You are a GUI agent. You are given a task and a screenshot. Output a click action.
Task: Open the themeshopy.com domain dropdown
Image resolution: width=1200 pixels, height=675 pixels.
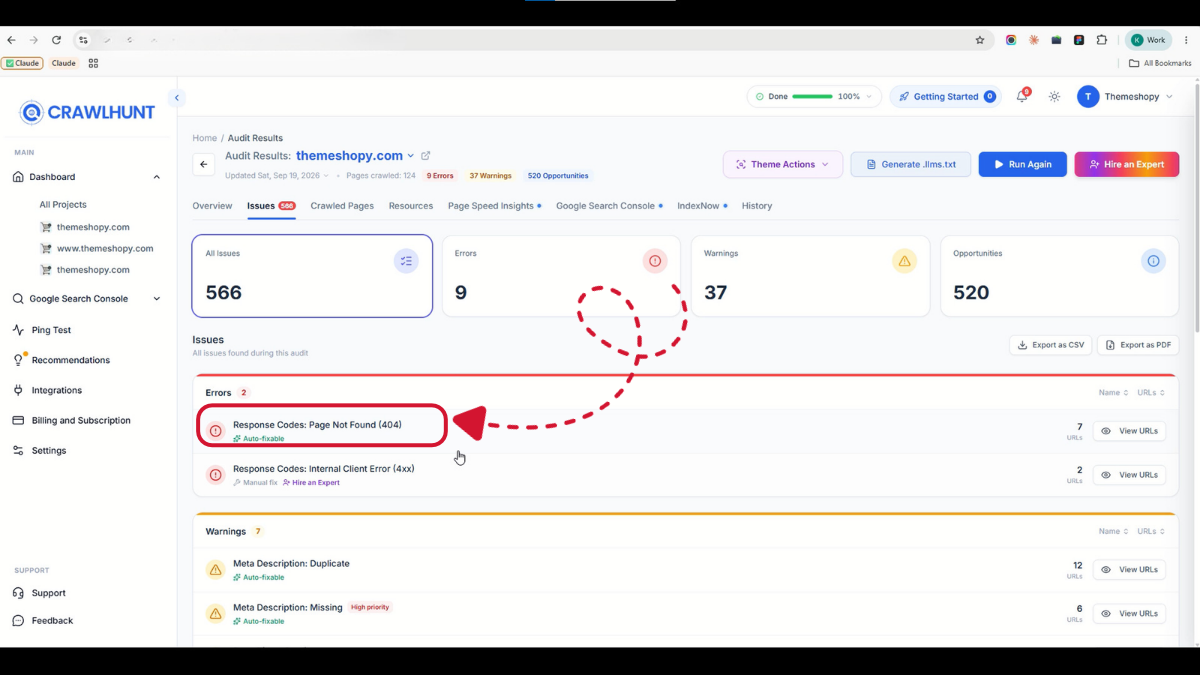pos(410,156)
